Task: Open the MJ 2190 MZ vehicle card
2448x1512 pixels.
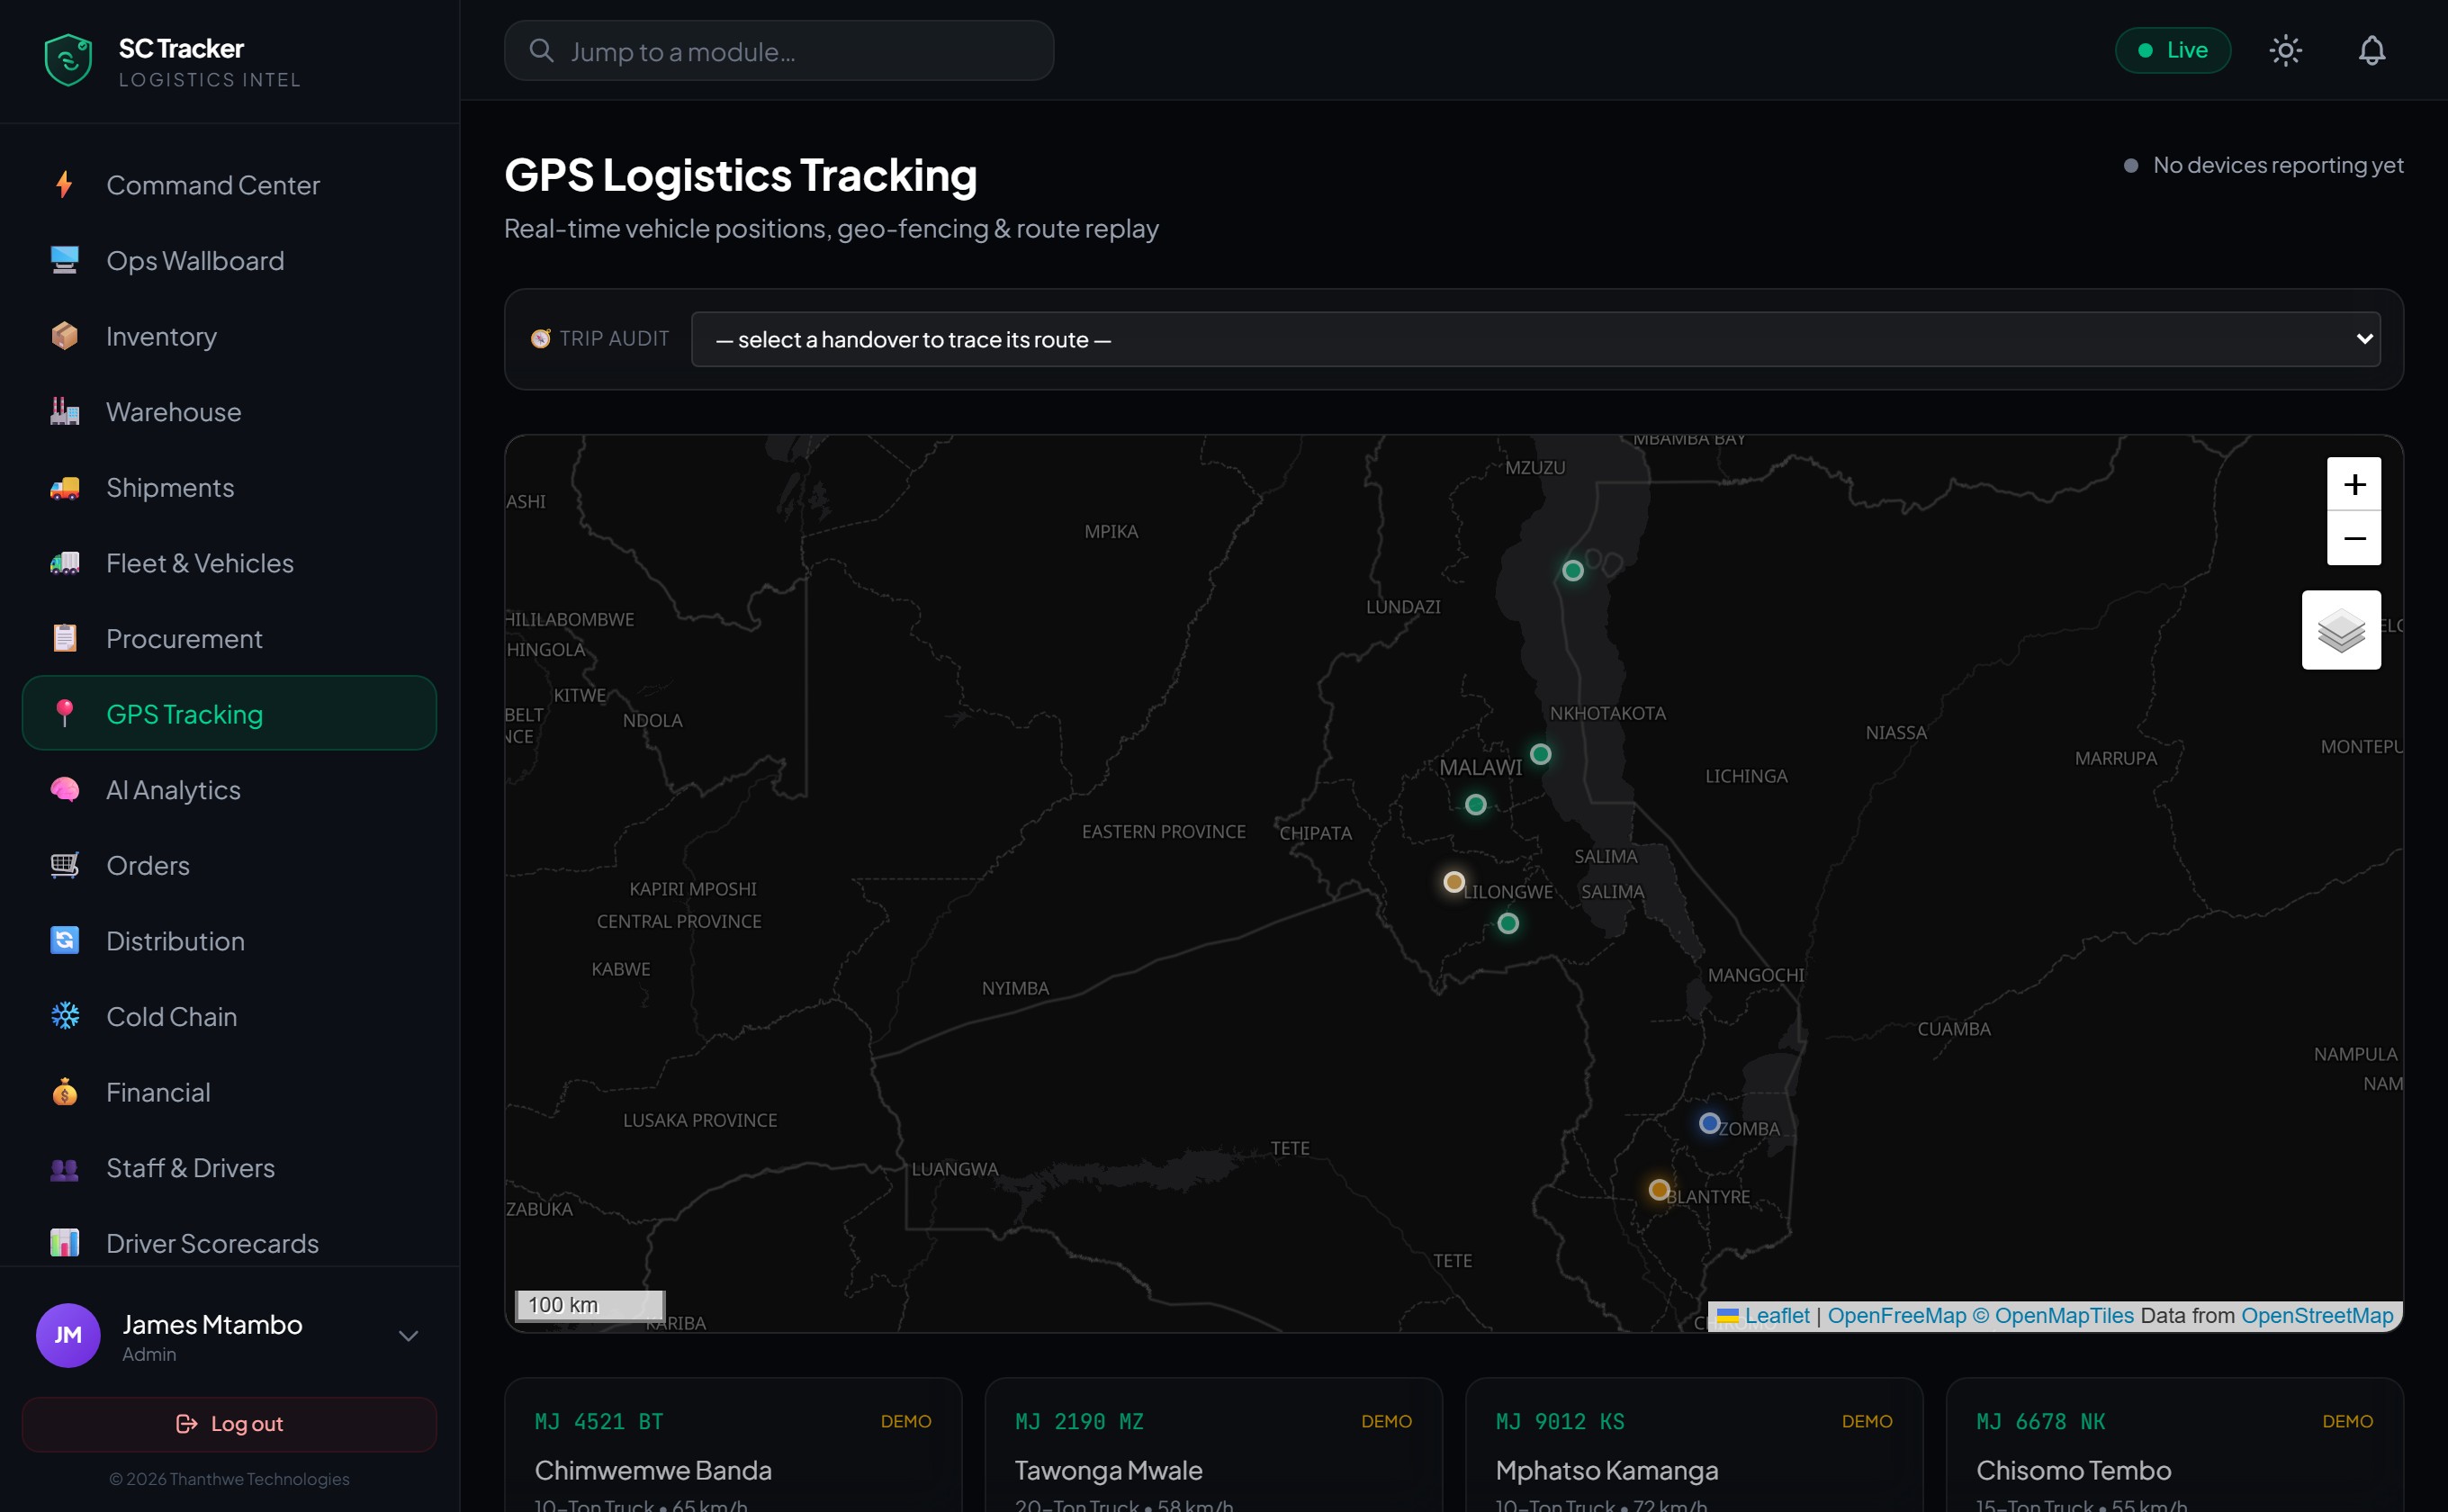Action: (x=1213, y=1445)
